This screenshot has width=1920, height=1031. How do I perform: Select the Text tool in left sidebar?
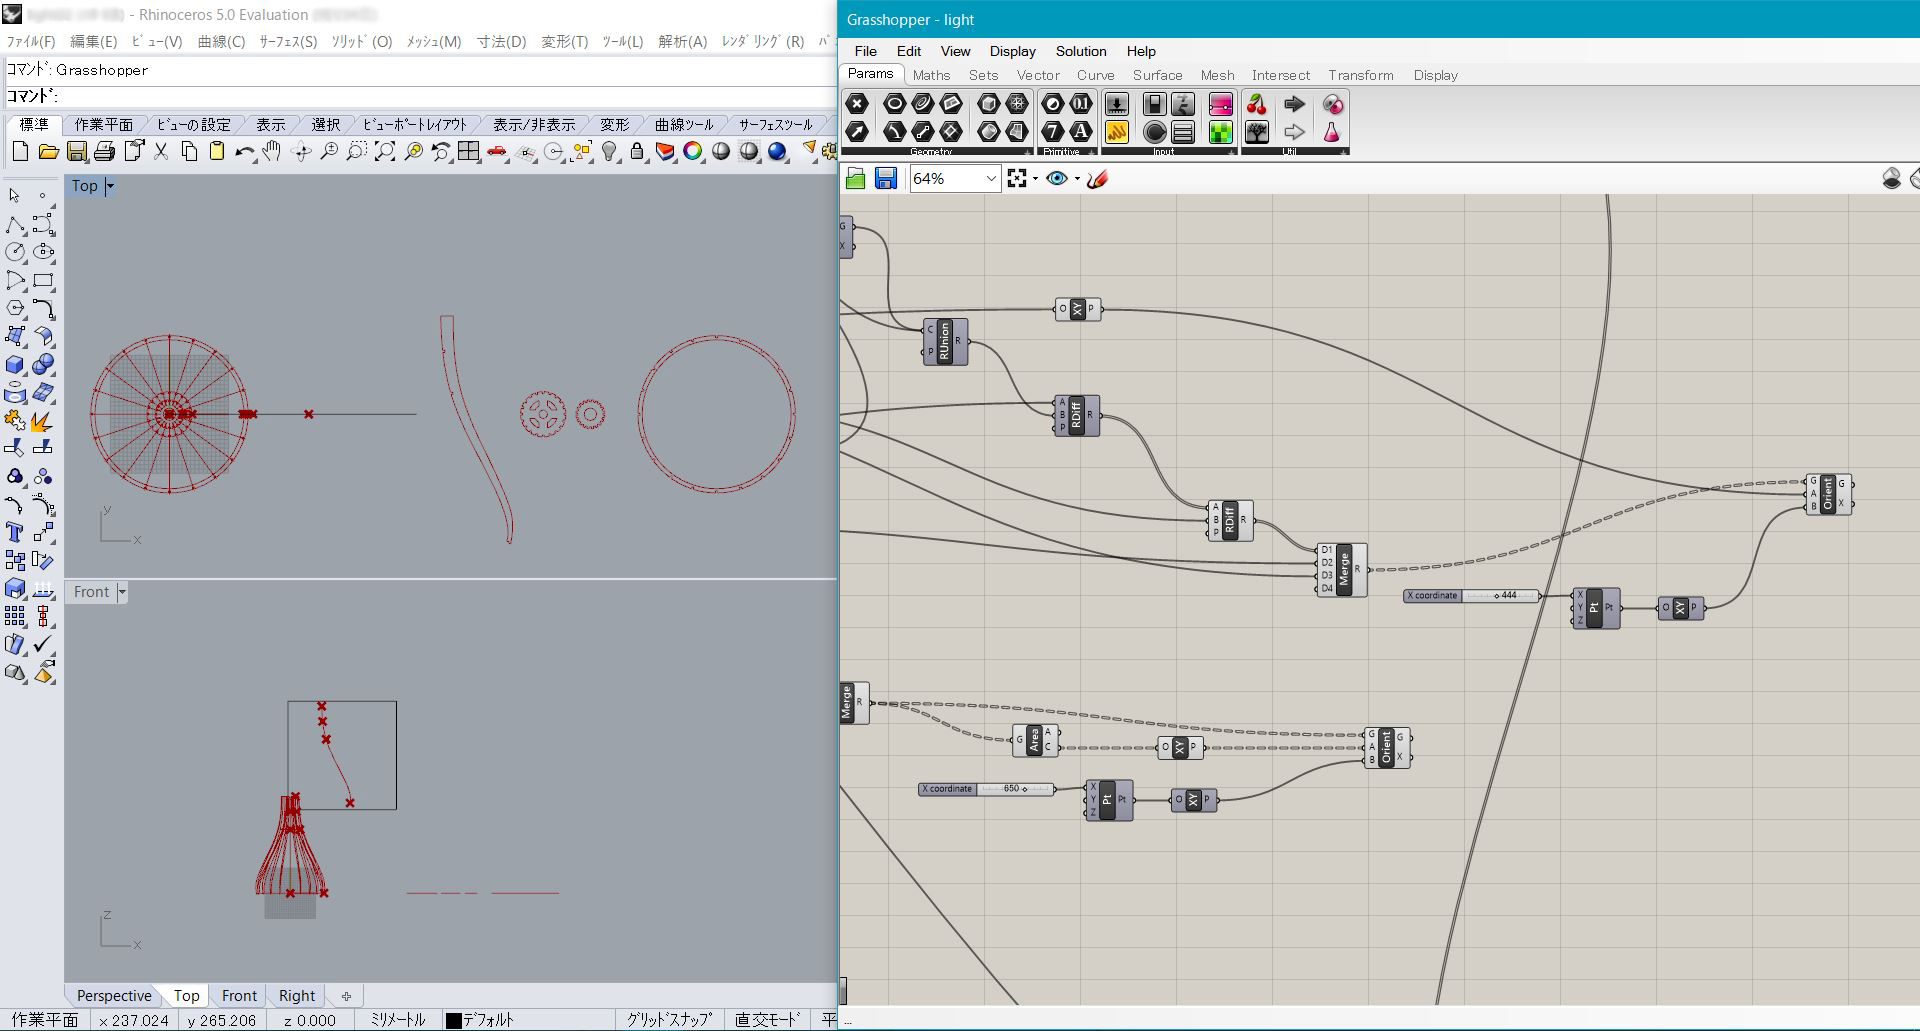(x=15, y=533)
